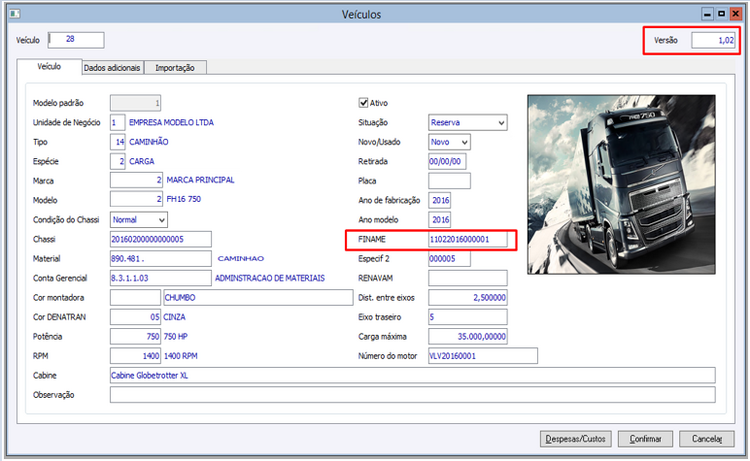Click the Confirmar button
The image size is (750, 461).
pos(645,439)
